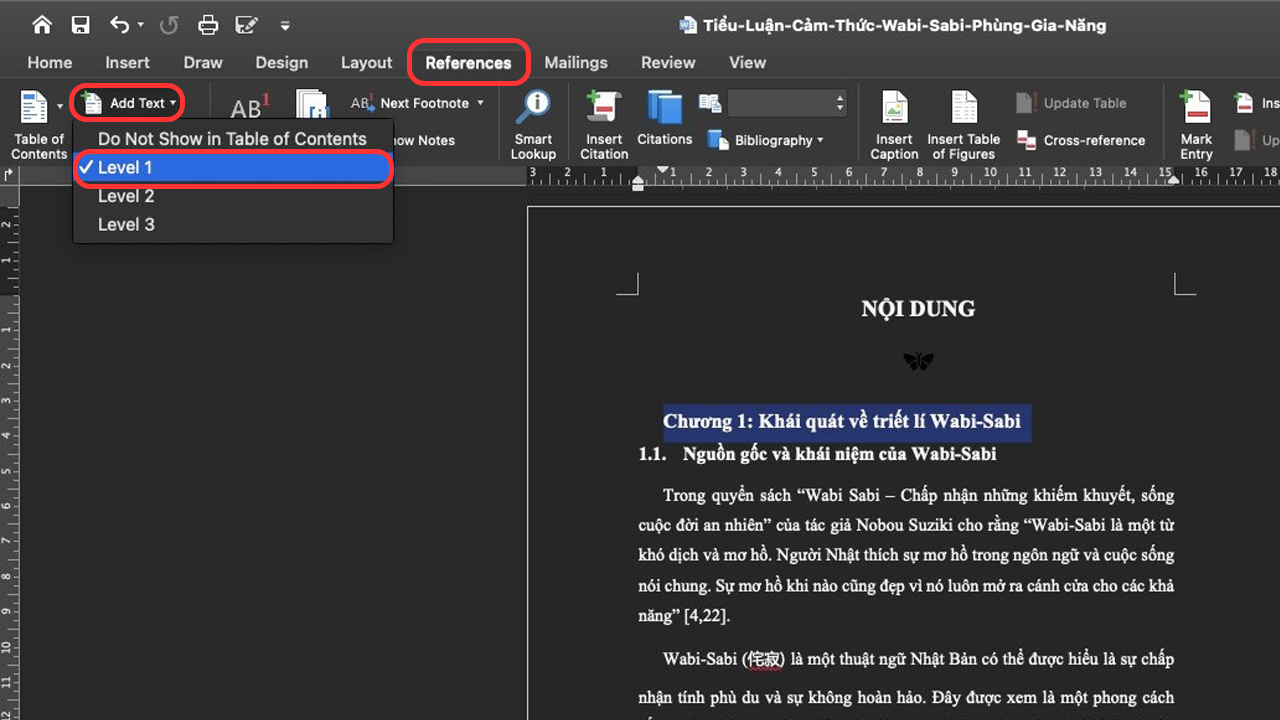Open the Citations pane
Screen dimensions: 1280x720
tap(664, 118)
